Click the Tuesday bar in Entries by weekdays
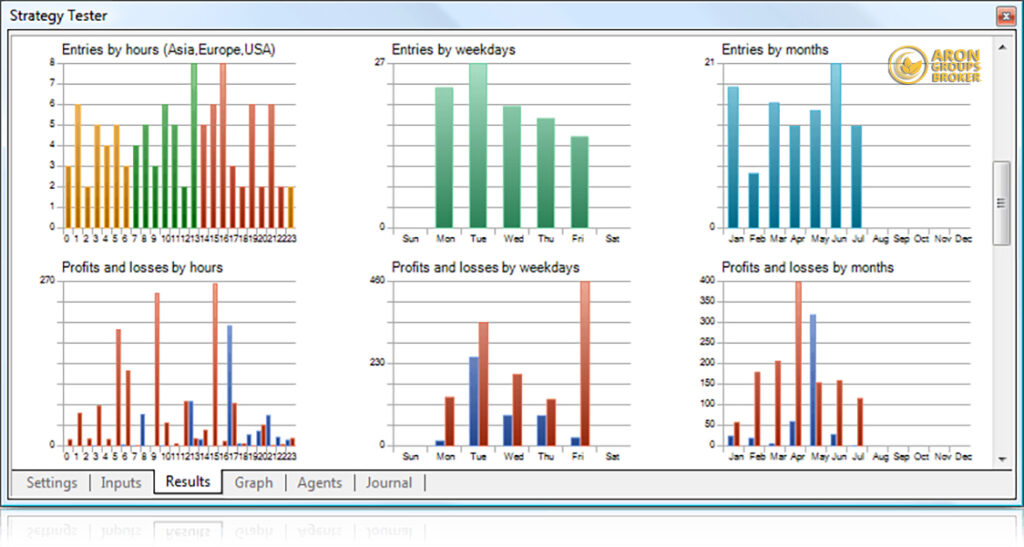 click(478, 145)
